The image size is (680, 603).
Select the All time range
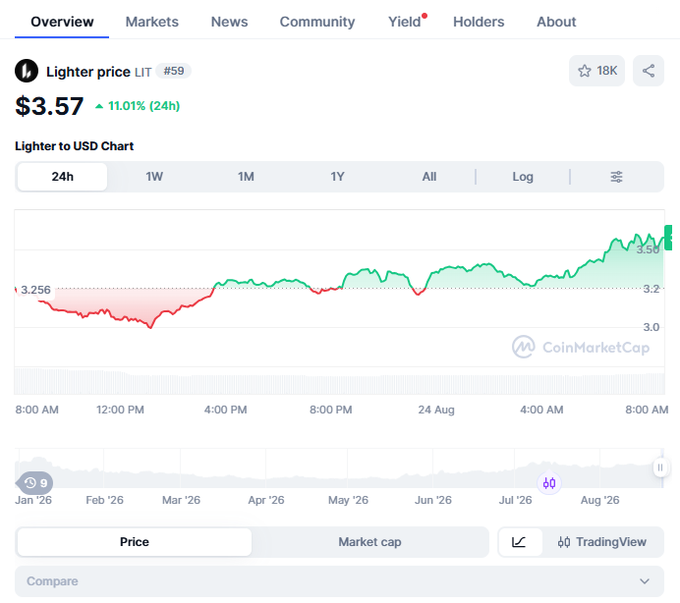(429, 177)
